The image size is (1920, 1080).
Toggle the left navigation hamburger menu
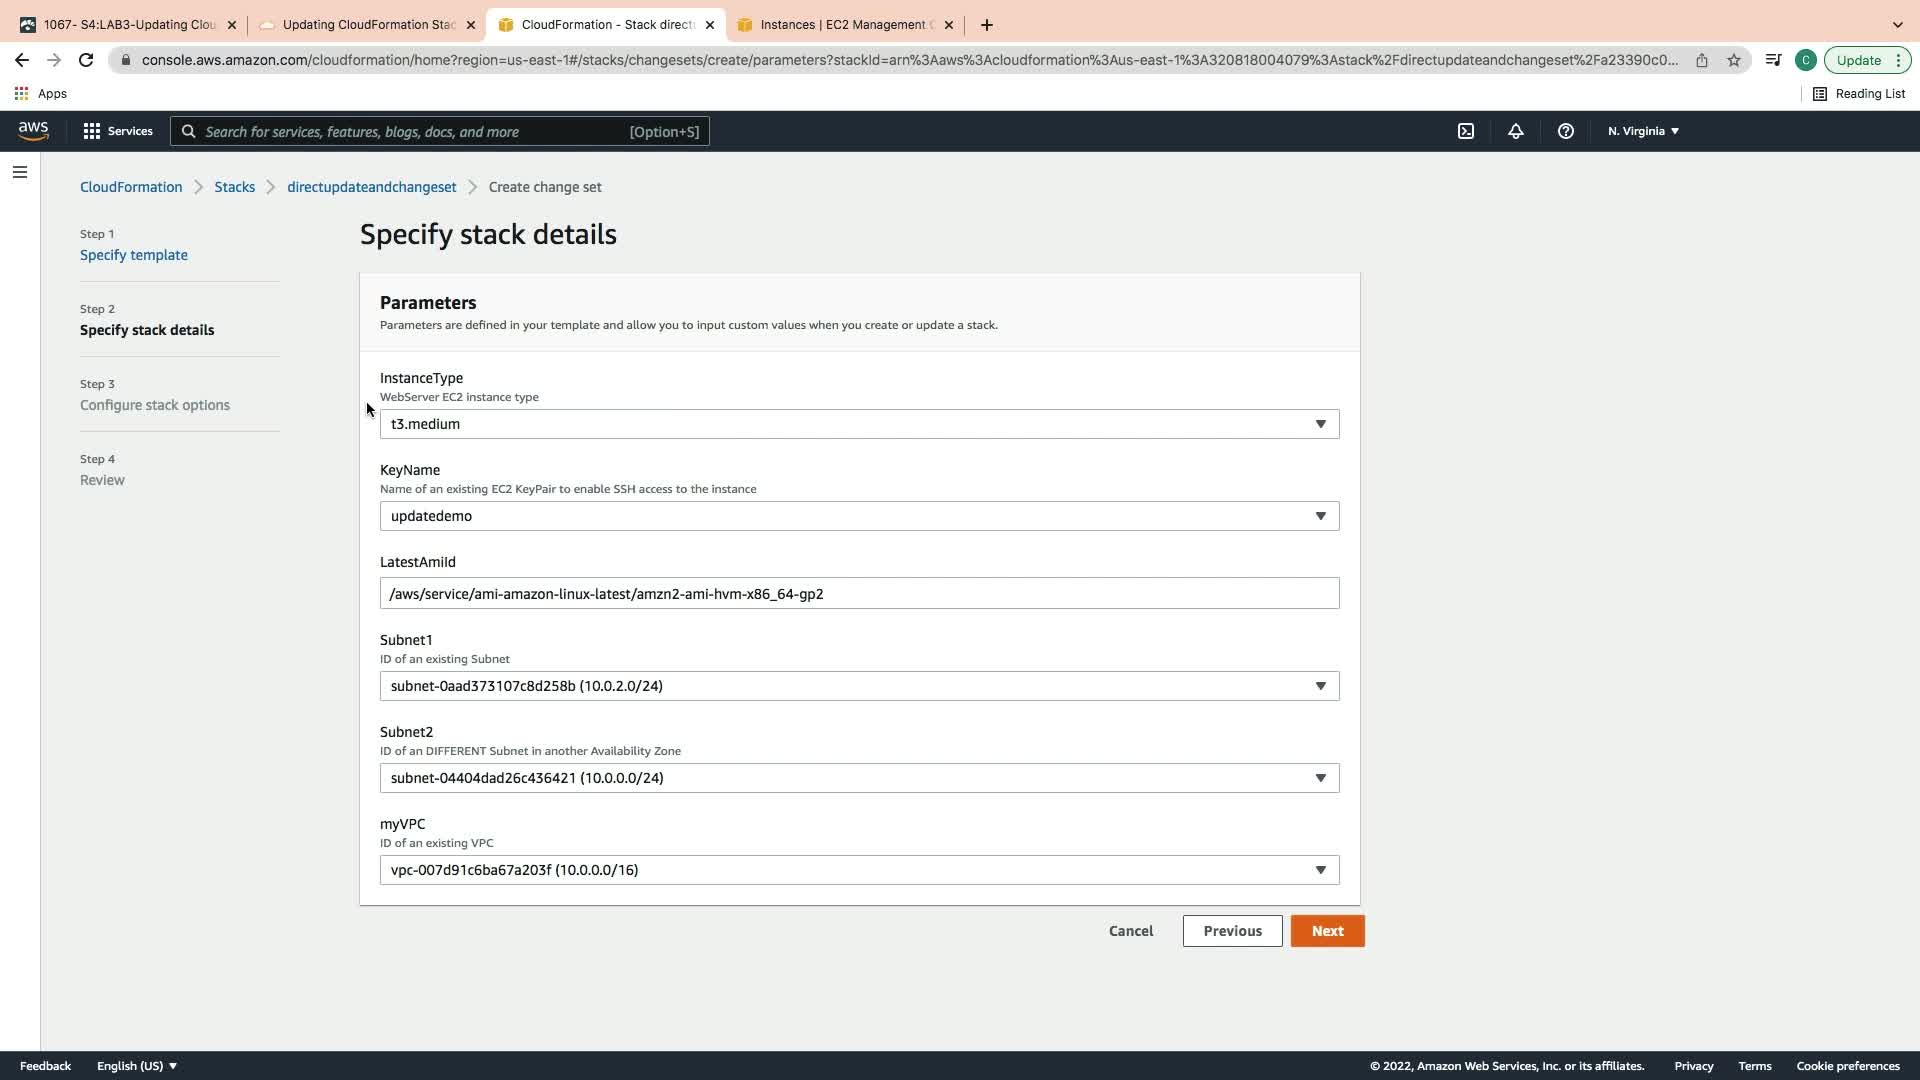19,172
